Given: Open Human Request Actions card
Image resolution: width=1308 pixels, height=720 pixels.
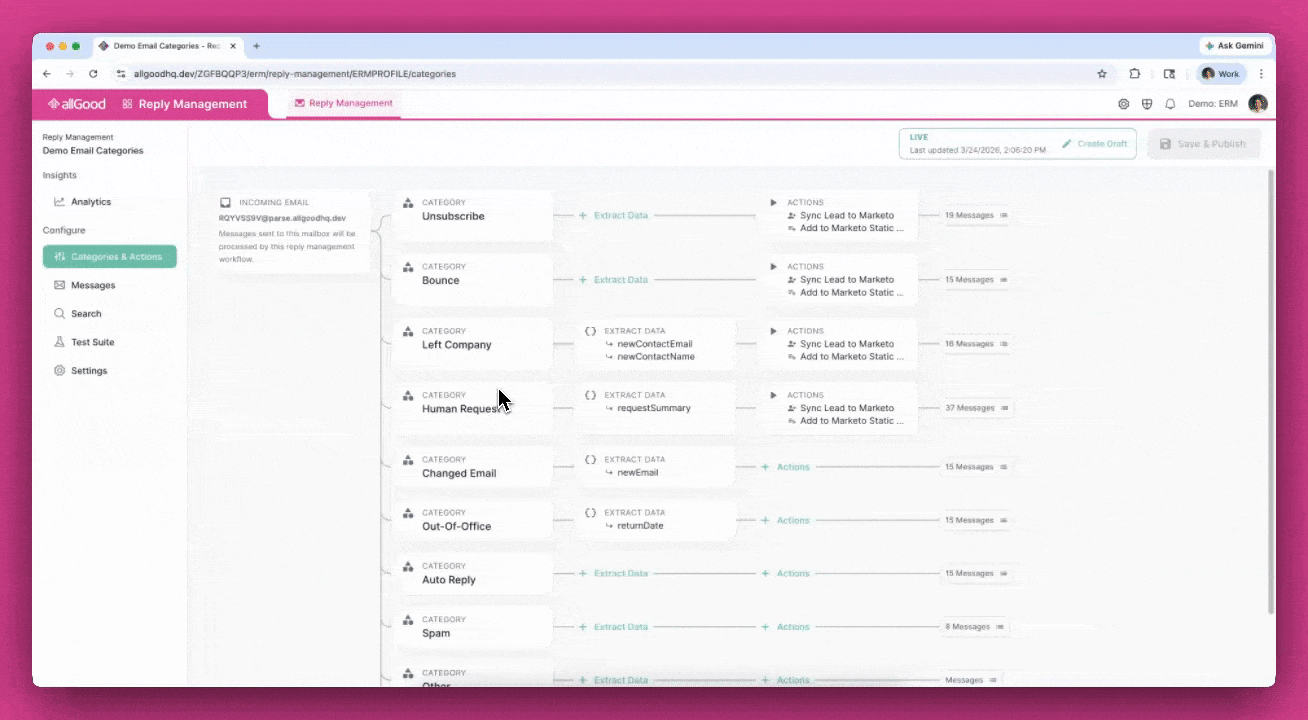Looking at the screenshot, I should (838, 407).
